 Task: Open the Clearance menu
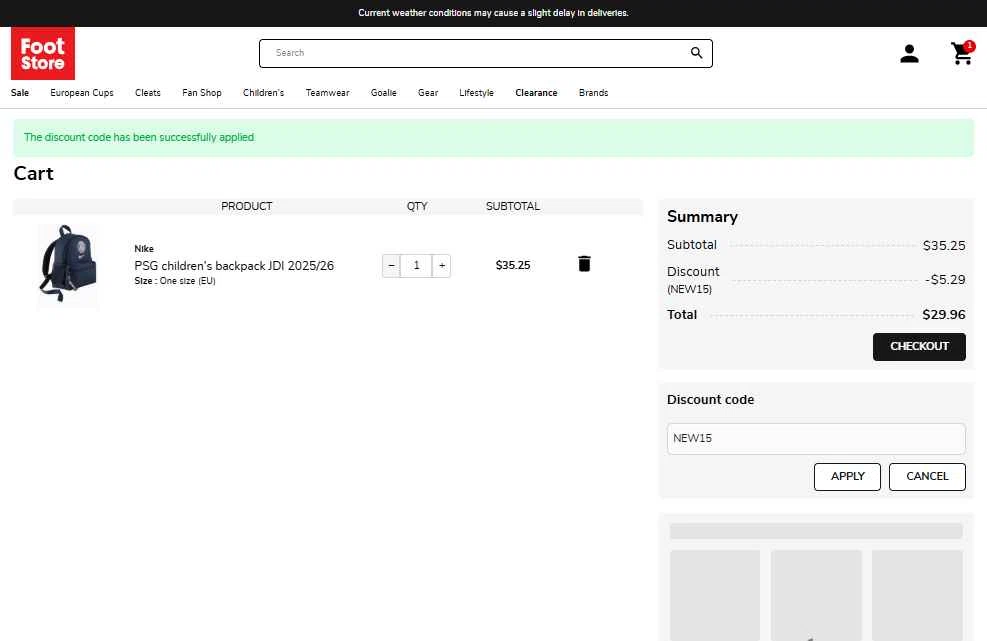(536, 93)
